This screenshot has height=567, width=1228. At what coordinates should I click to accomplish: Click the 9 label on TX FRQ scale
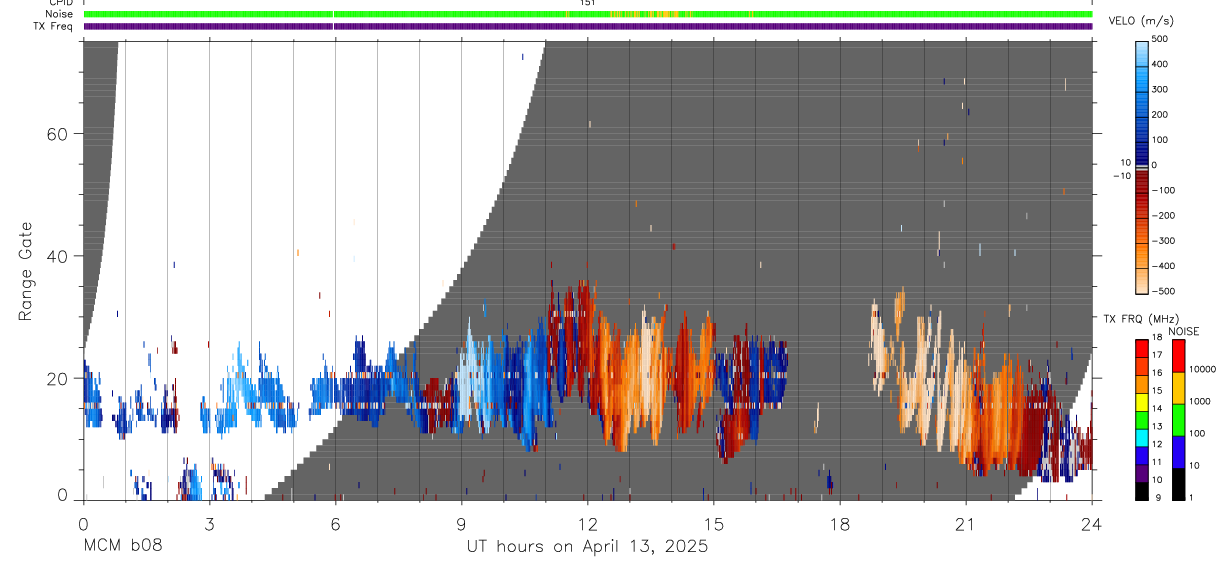(x=1158, y=498)
